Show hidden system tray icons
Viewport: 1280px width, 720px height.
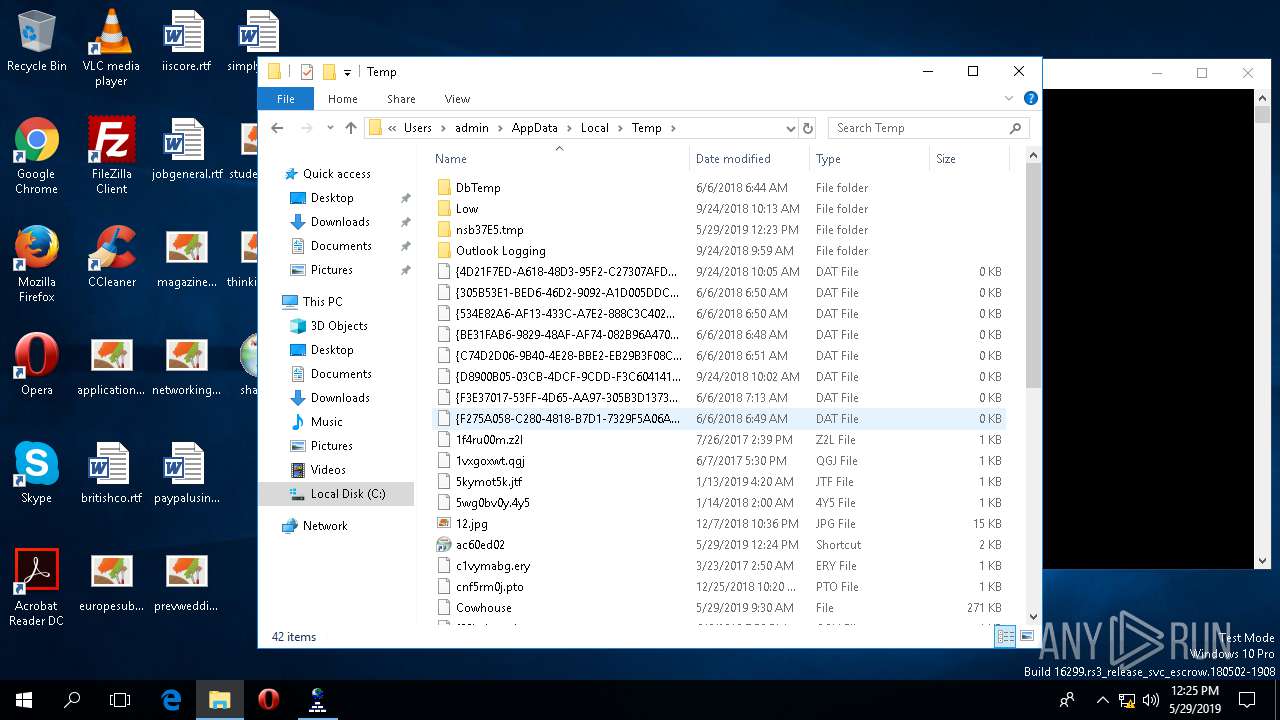point(1103,700)
